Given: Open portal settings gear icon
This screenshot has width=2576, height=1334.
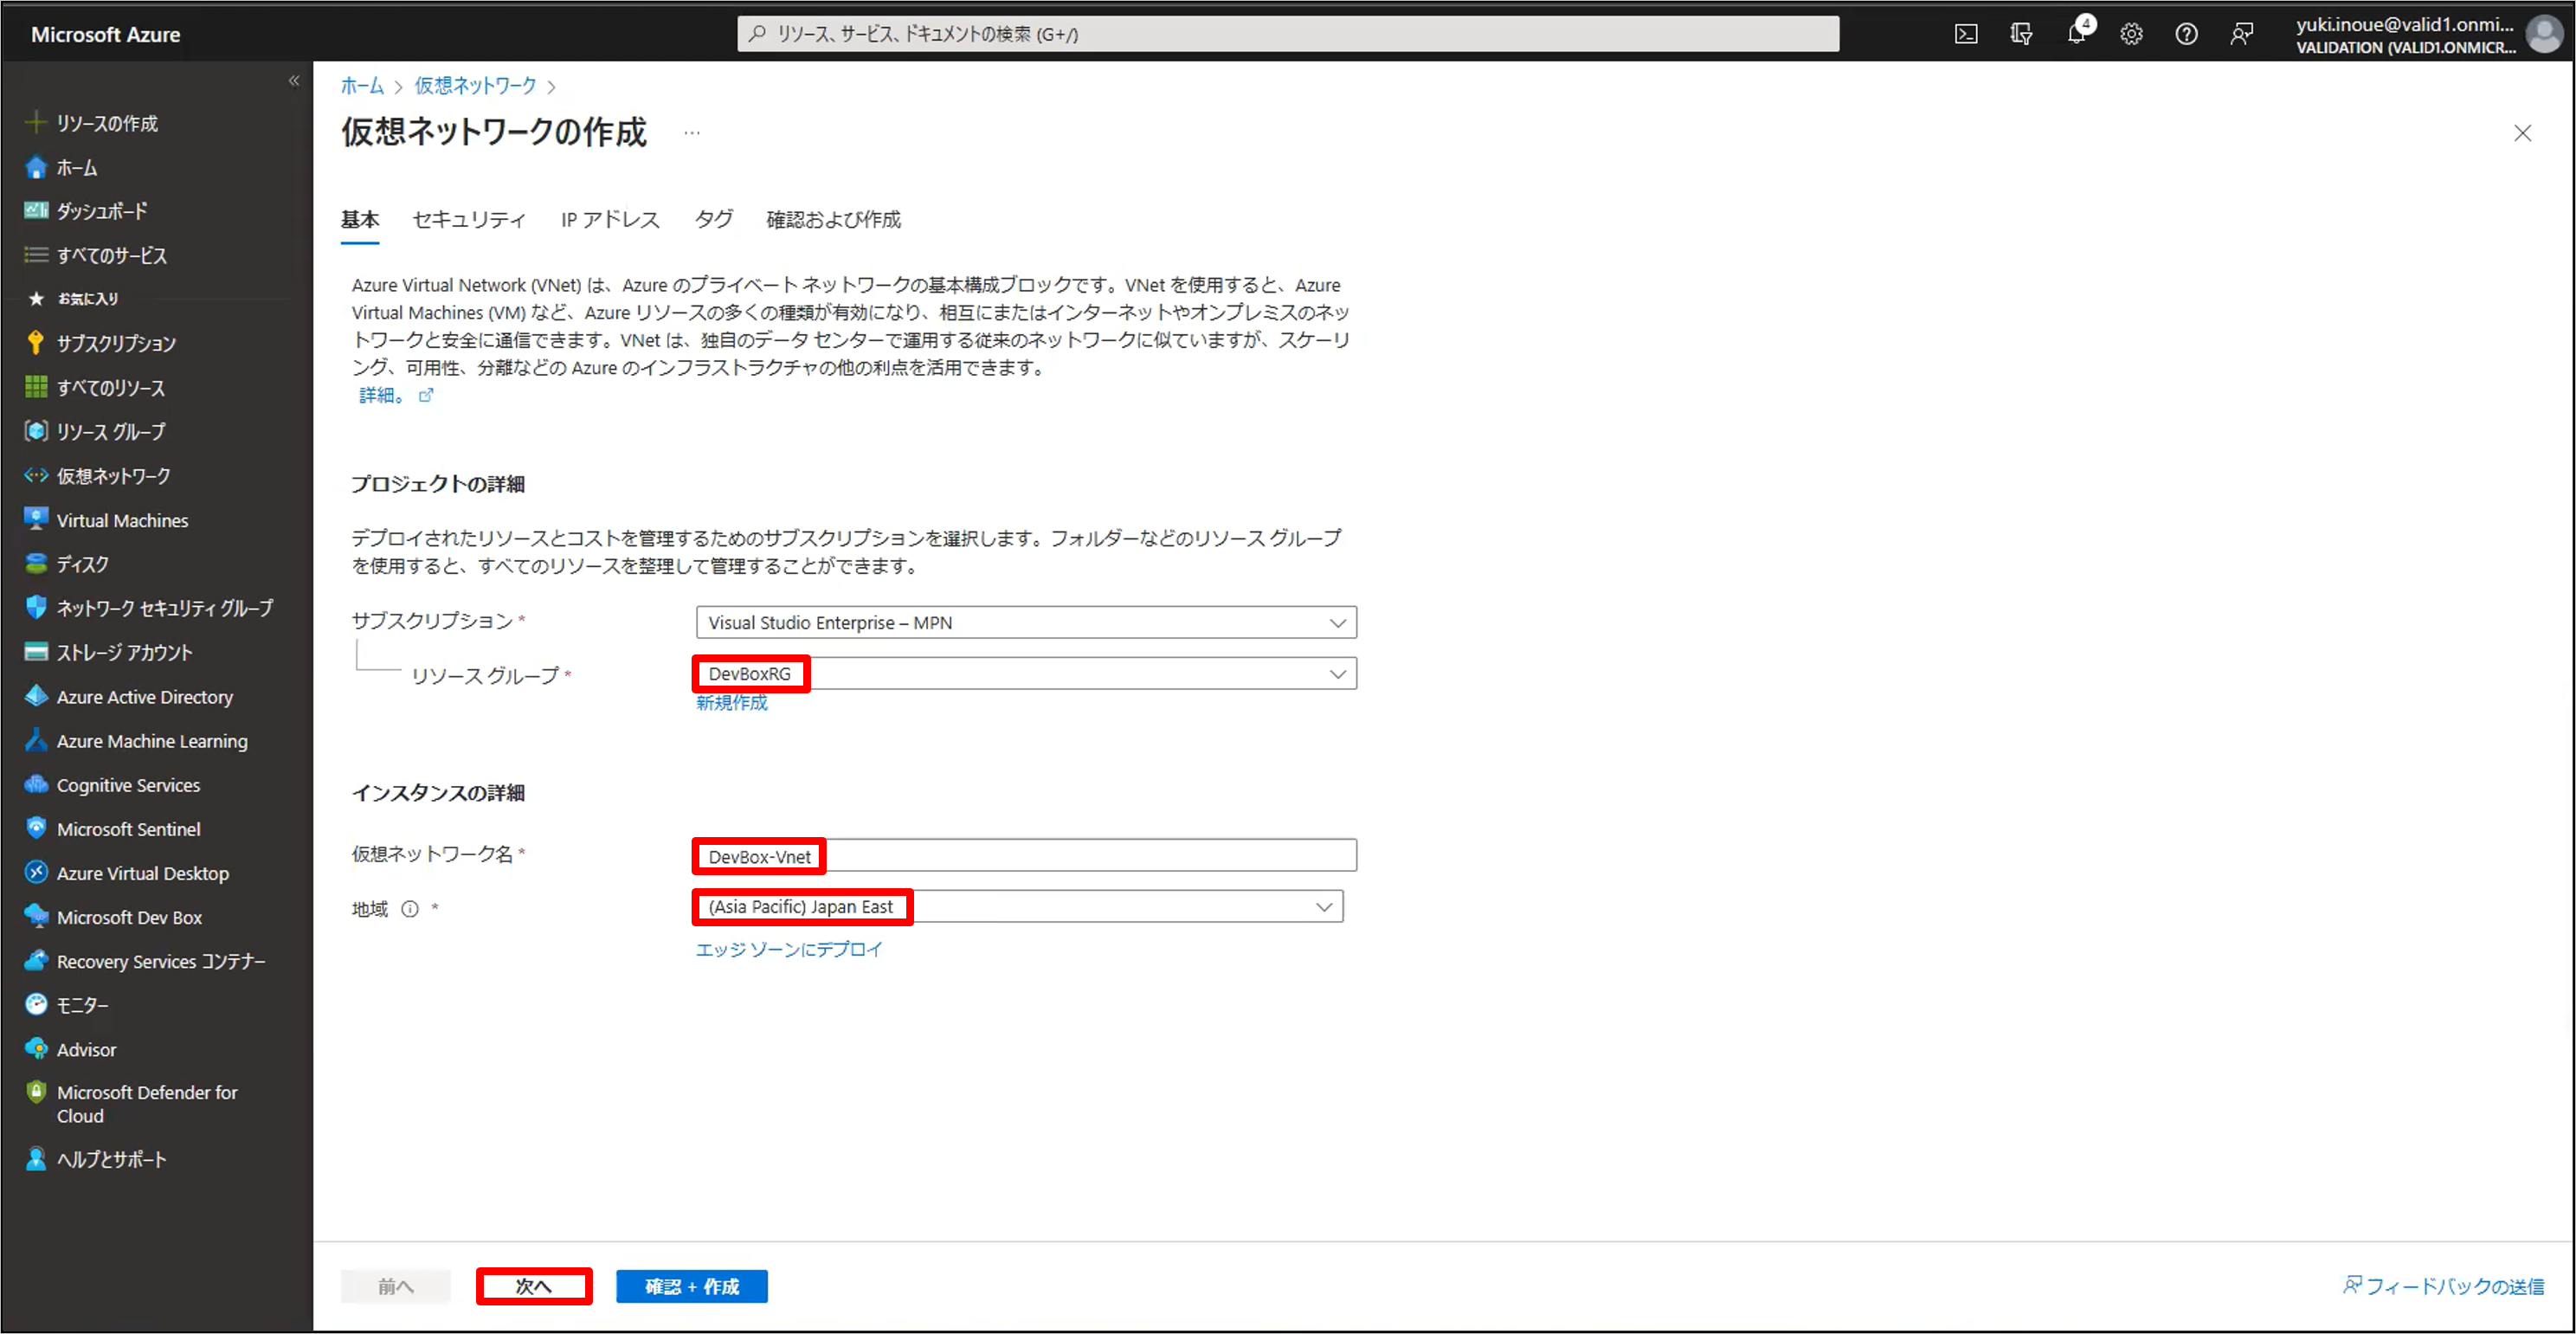Looking at the screenshot, I should pyautogui.click(x=2131, y=34).
